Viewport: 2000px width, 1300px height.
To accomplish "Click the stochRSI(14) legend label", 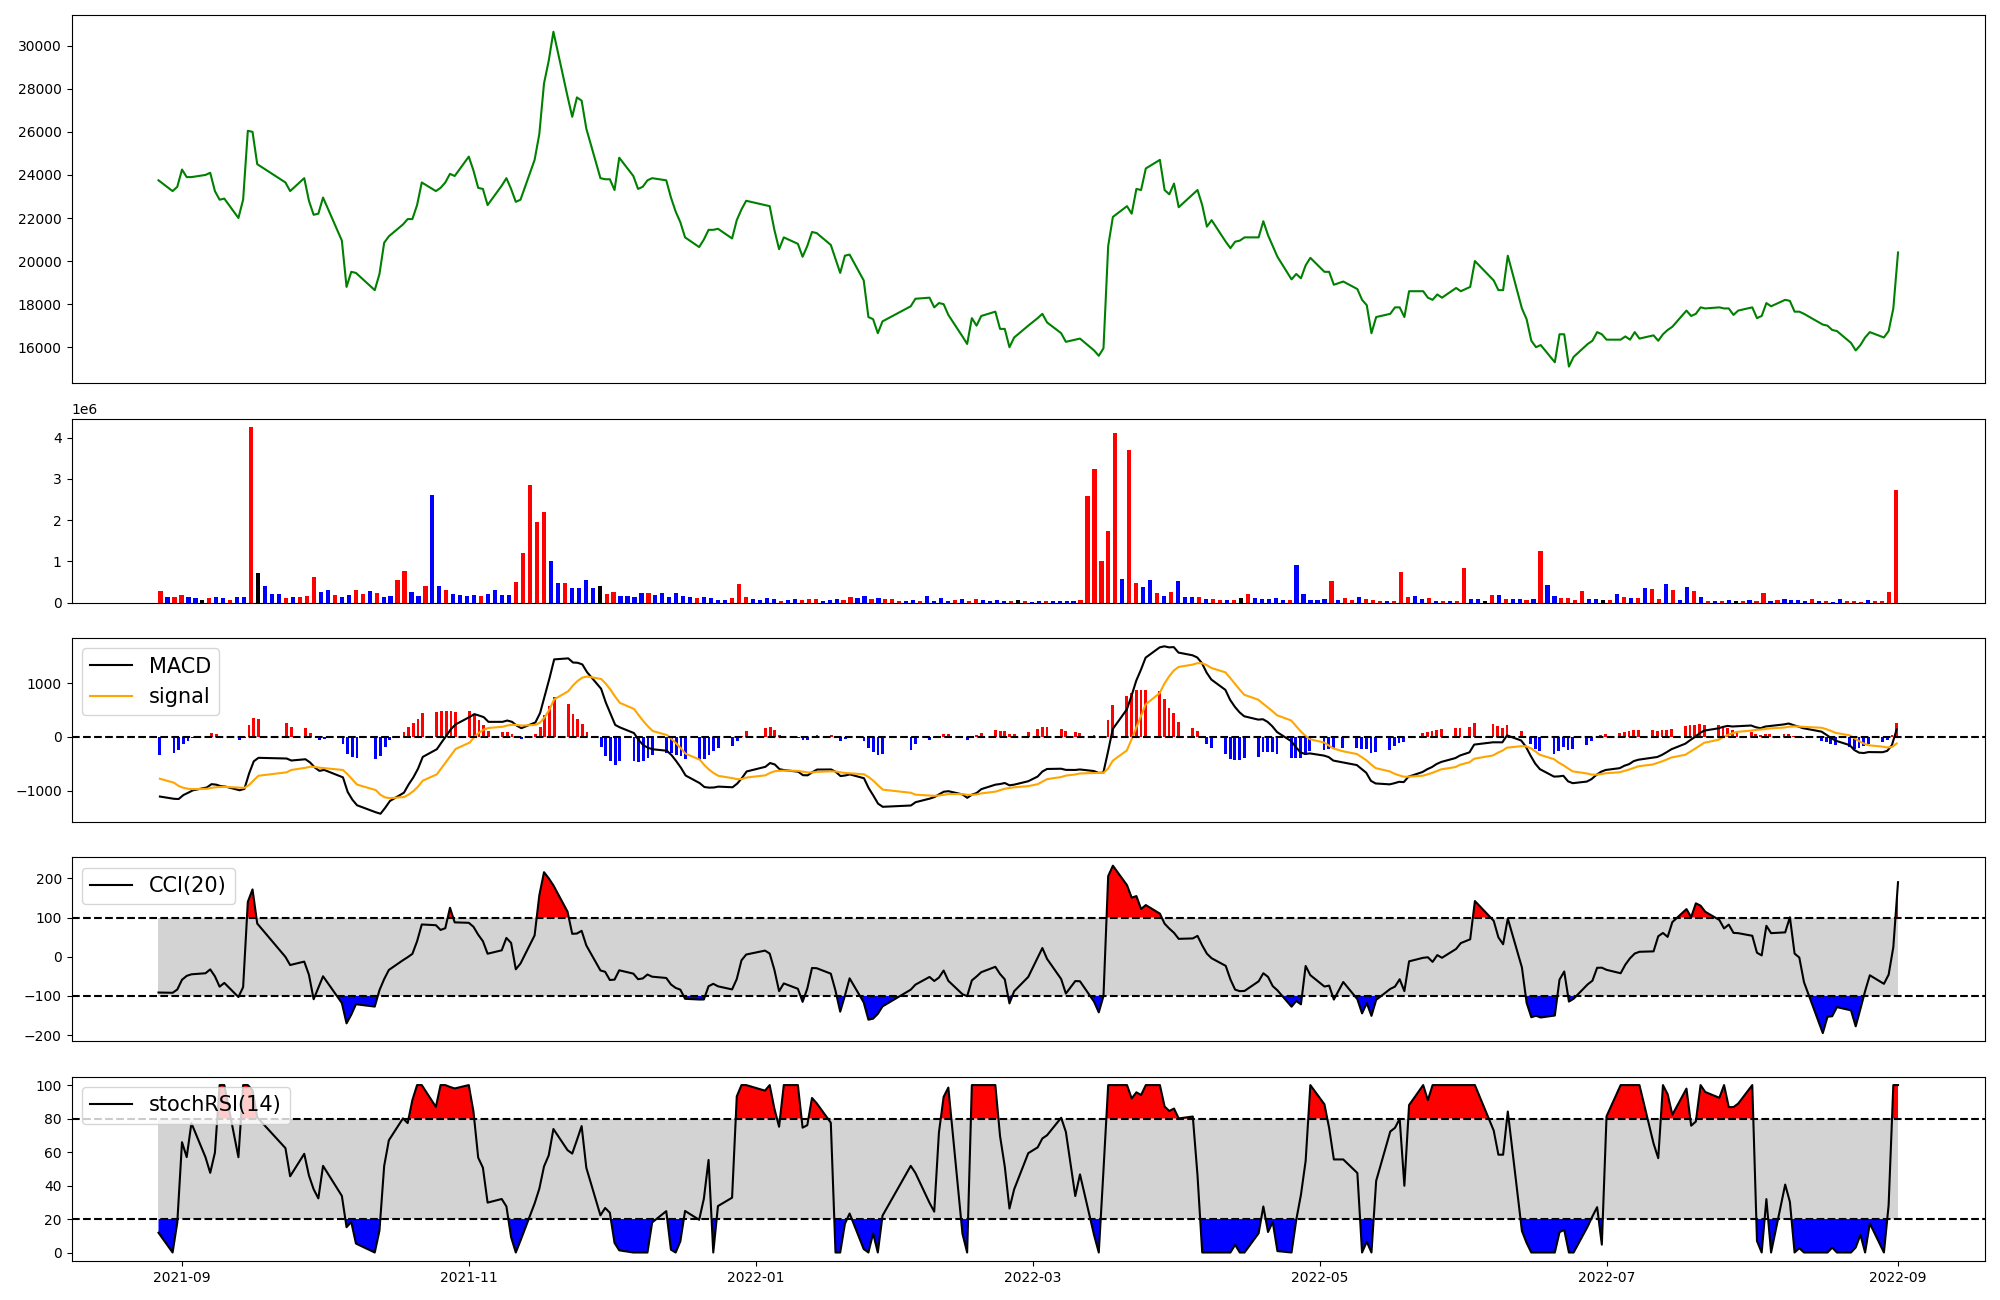I will pos(214,1104).
